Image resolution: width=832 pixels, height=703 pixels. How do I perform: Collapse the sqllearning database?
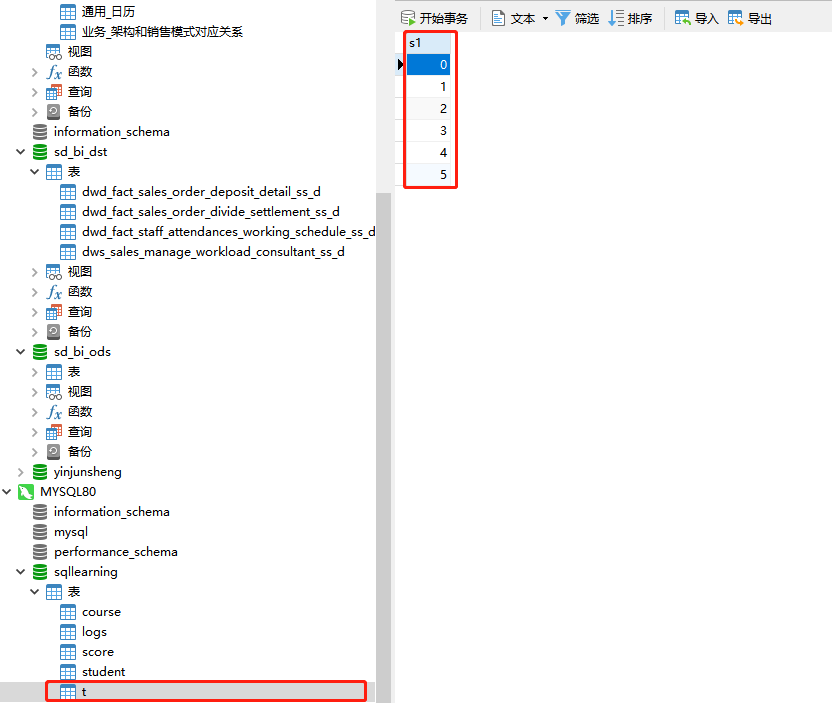pos(21,572)
